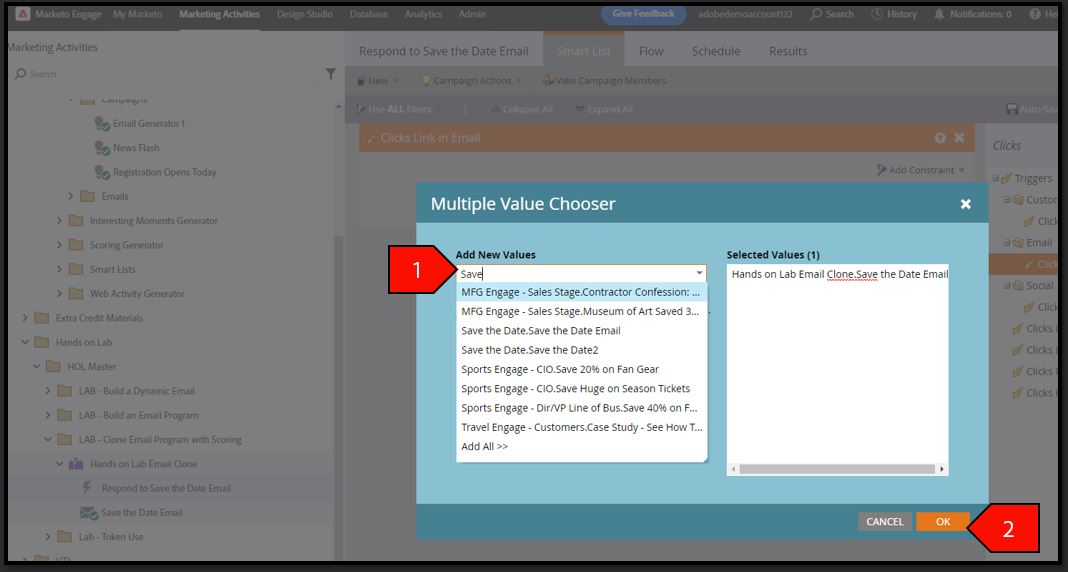This screenshot has height=572, width=1068.
Task: Select MFG Engage Contractor Confession option
Action: (x=582, y=292)
